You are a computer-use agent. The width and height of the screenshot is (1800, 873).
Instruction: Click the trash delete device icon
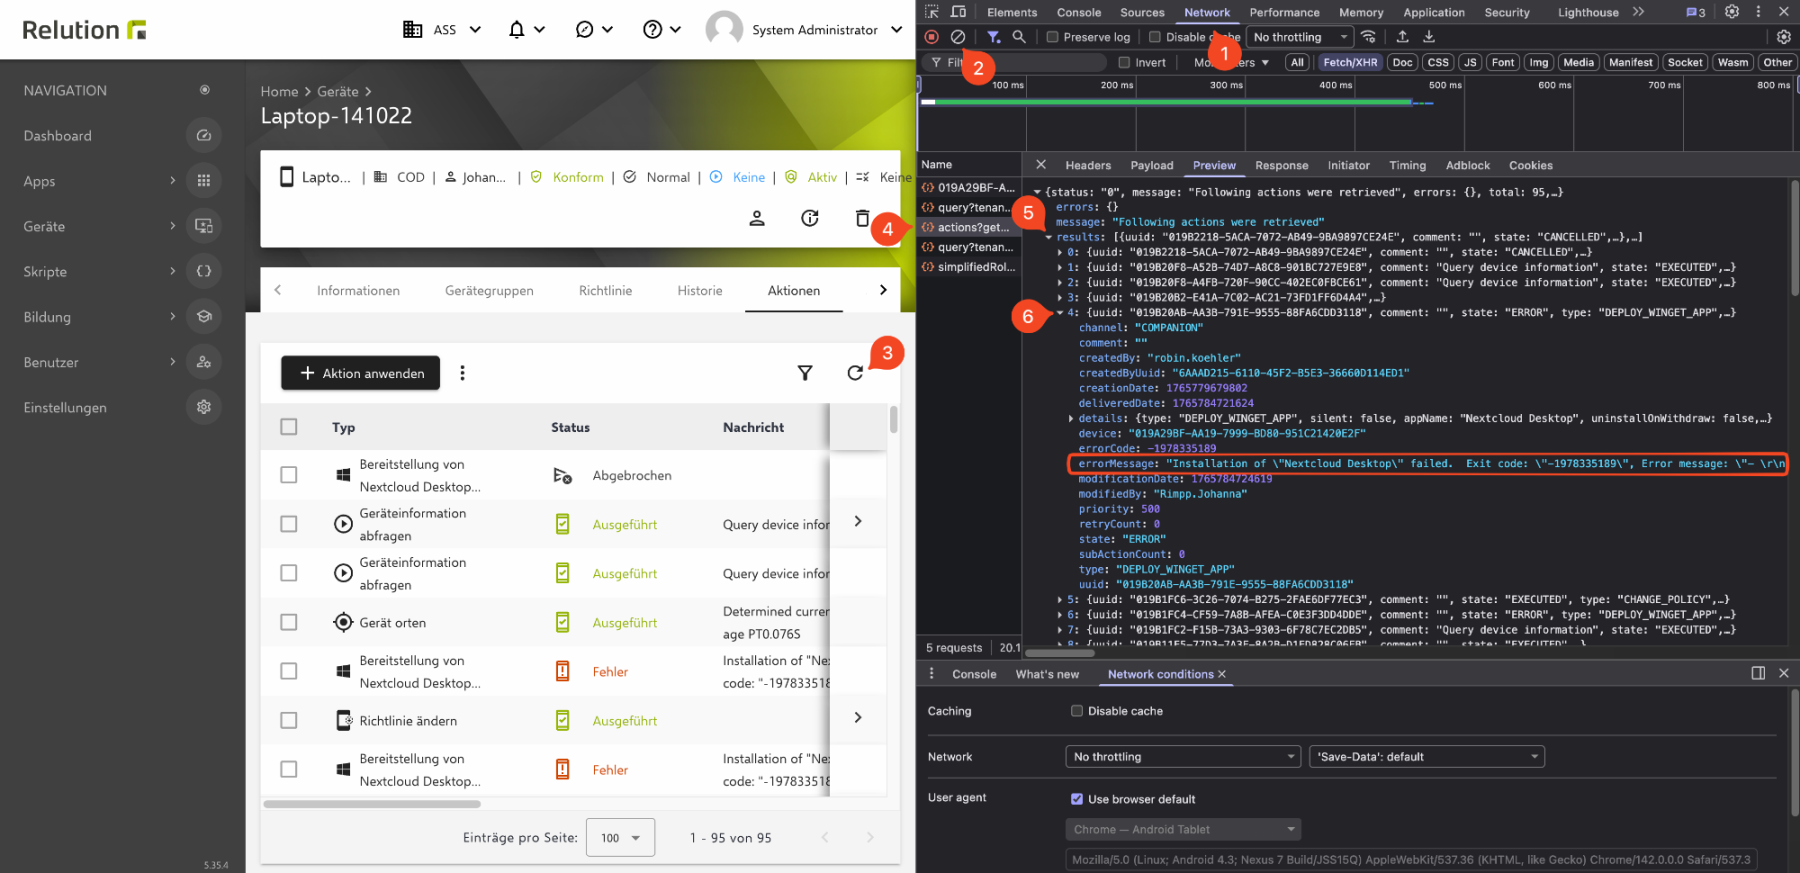click(862, 218)
